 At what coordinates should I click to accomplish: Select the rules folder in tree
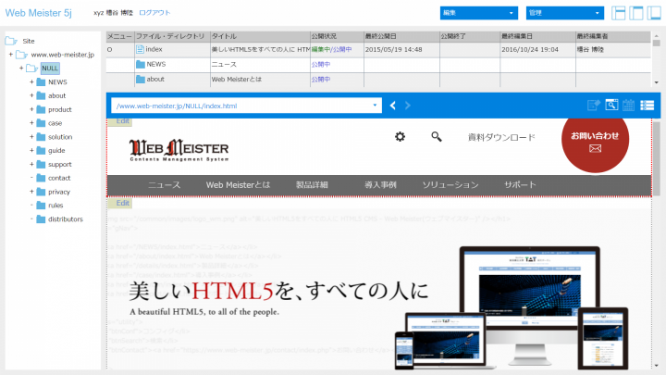55,205
